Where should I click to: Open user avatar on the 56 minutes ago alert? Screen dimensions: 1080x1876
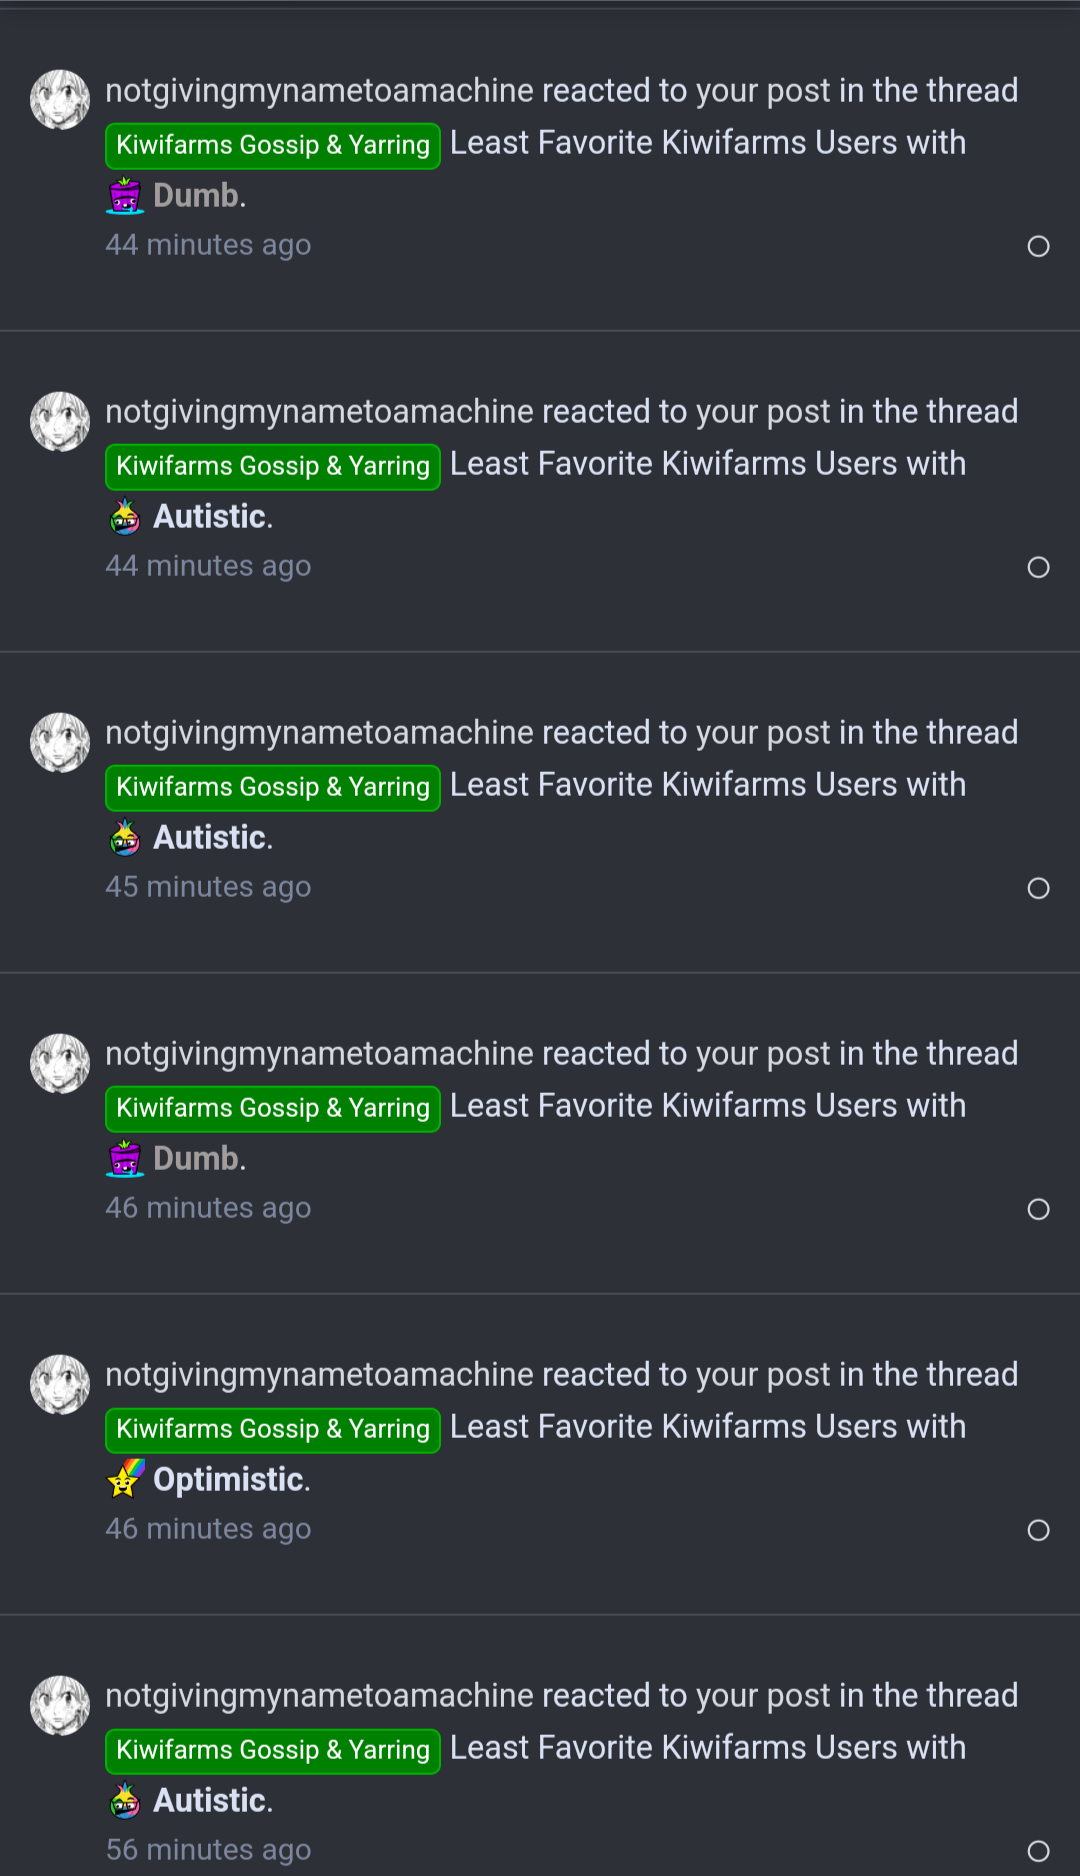(x=60, y=1705)
